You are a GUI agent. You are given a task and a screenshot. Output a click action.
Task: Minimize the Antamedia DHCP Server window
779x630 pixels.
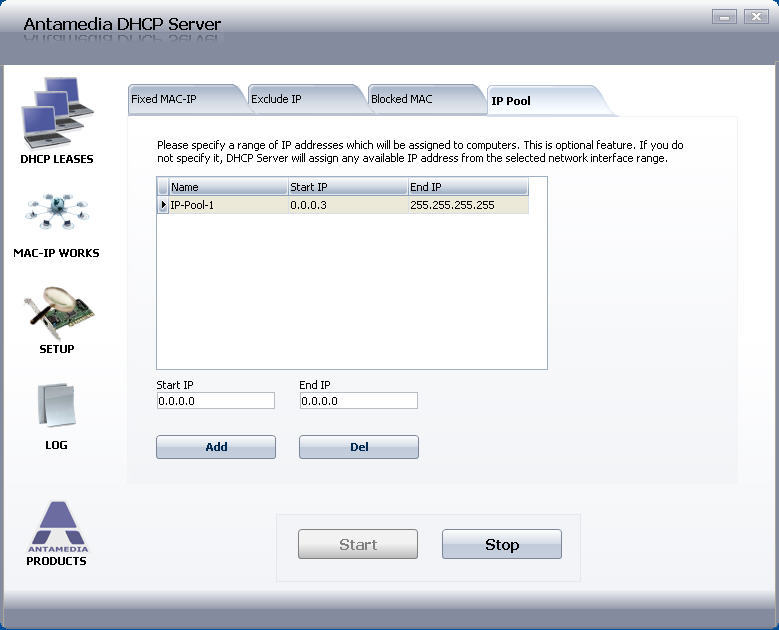point(725,17)
